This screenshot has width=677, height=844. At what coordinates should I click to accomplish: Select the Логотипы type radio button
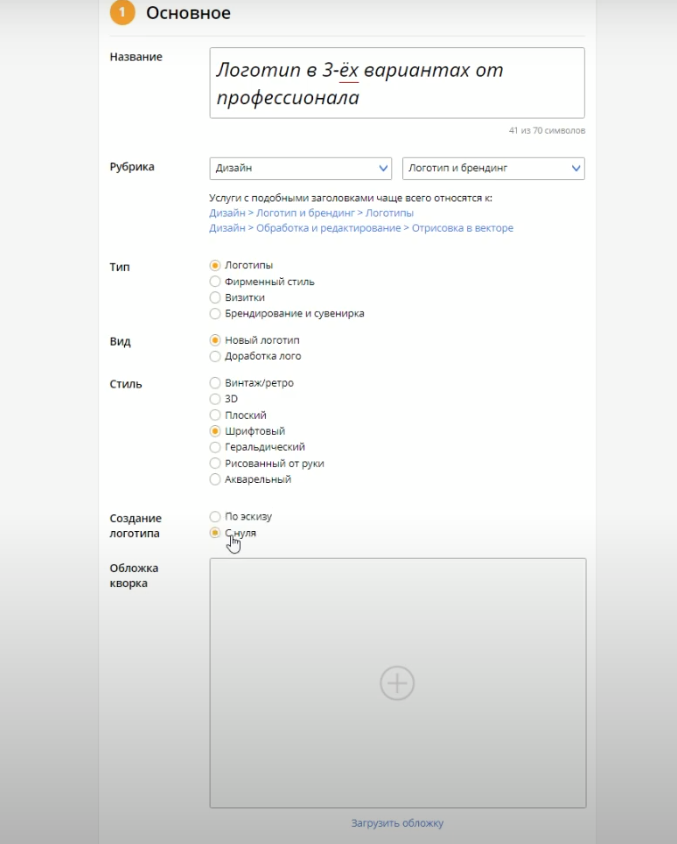click(x=215, y=266)
